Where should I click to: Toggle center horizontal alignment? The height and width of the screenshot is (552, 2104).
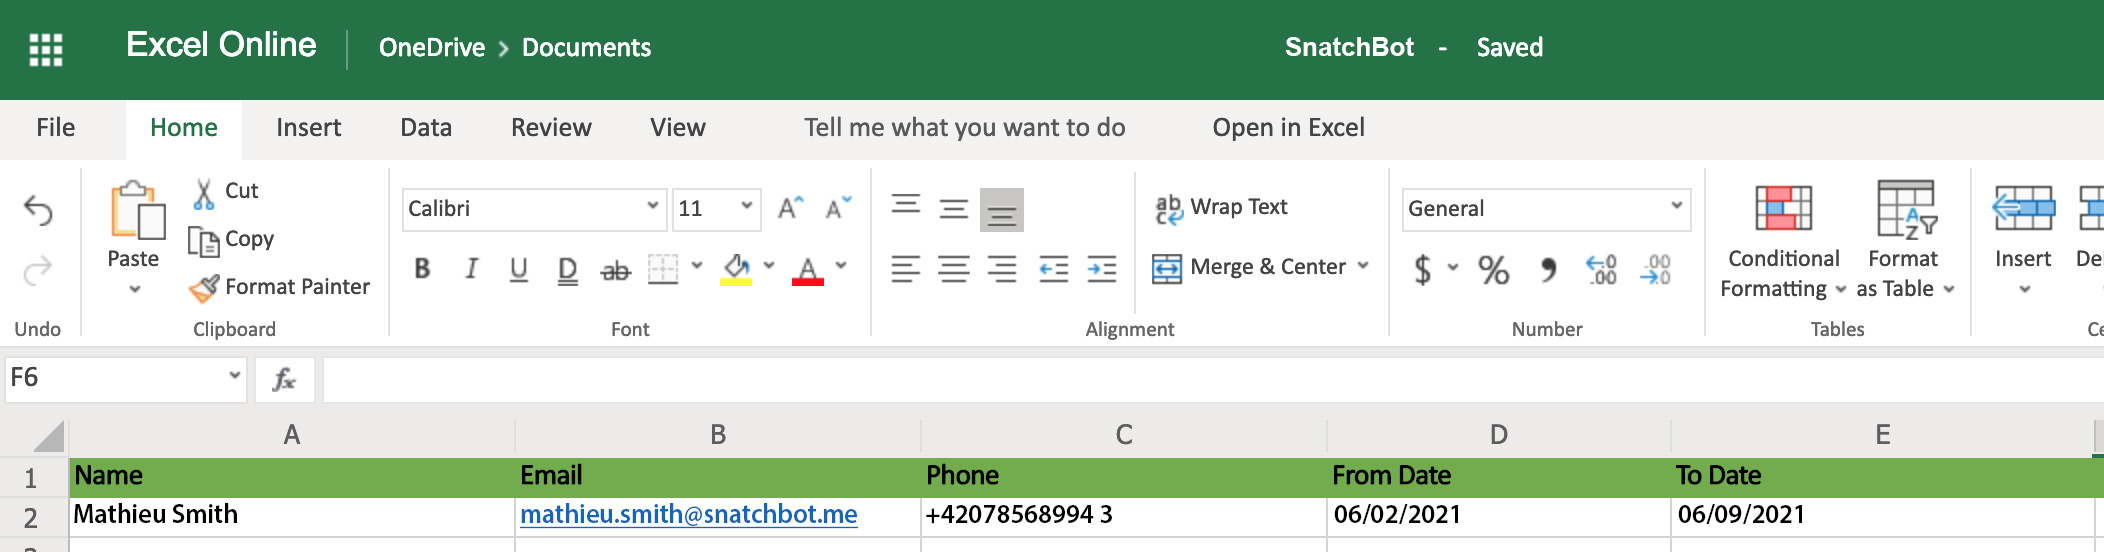click(x=954, y=268)
